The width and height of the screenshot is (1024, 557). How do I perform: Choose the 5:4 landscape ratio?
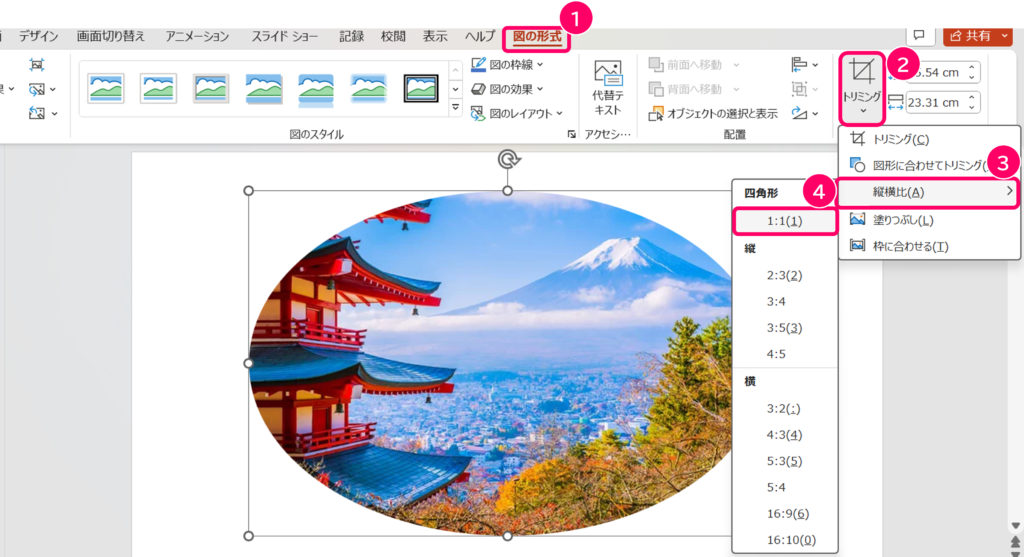[x=785, y=487]
